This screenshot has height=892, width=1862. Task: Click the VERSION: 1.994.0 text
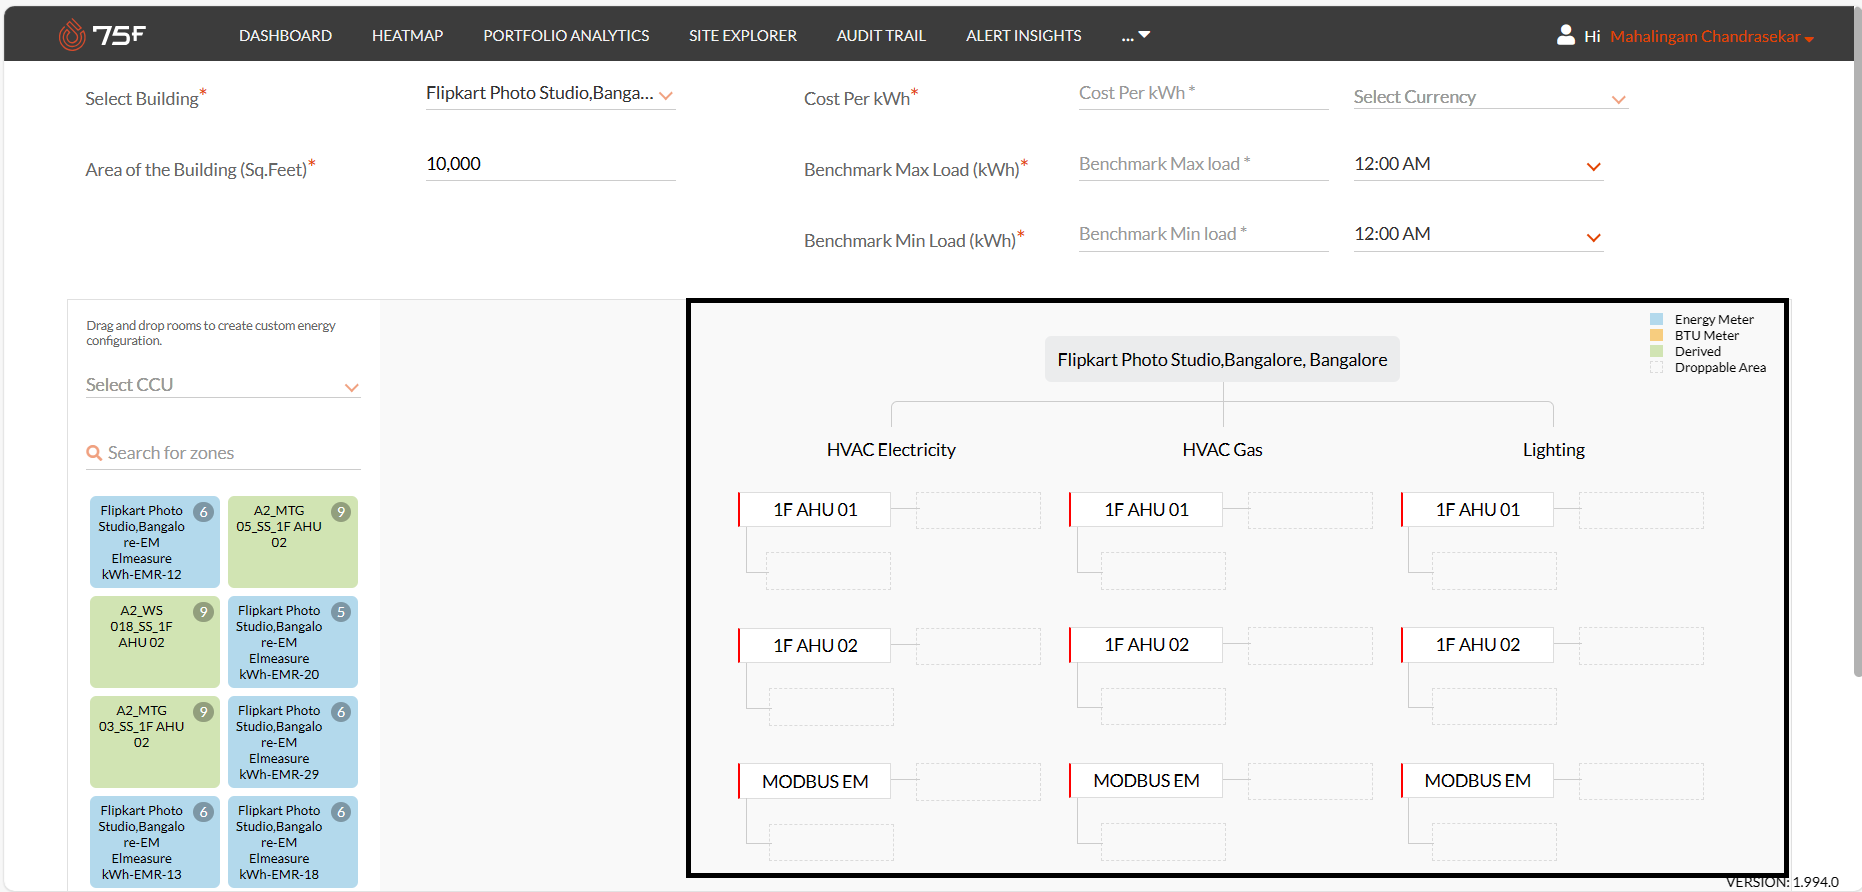1782,882
